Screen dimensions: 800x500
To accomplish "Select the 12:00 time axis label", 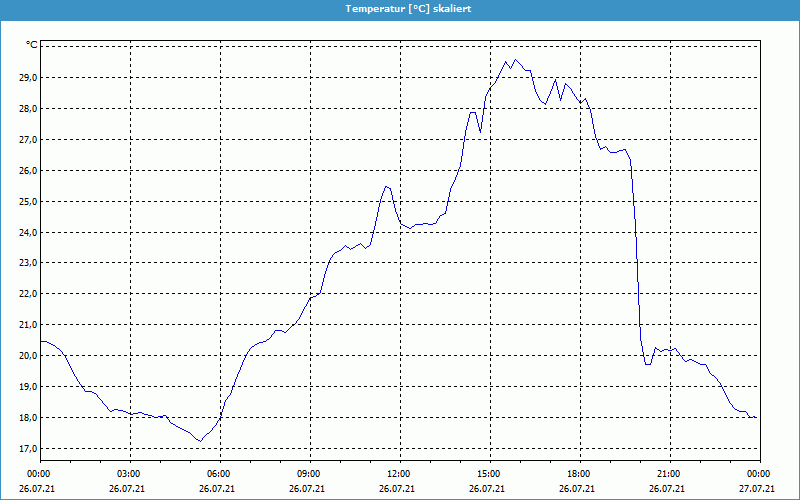I will coord(399,474).
